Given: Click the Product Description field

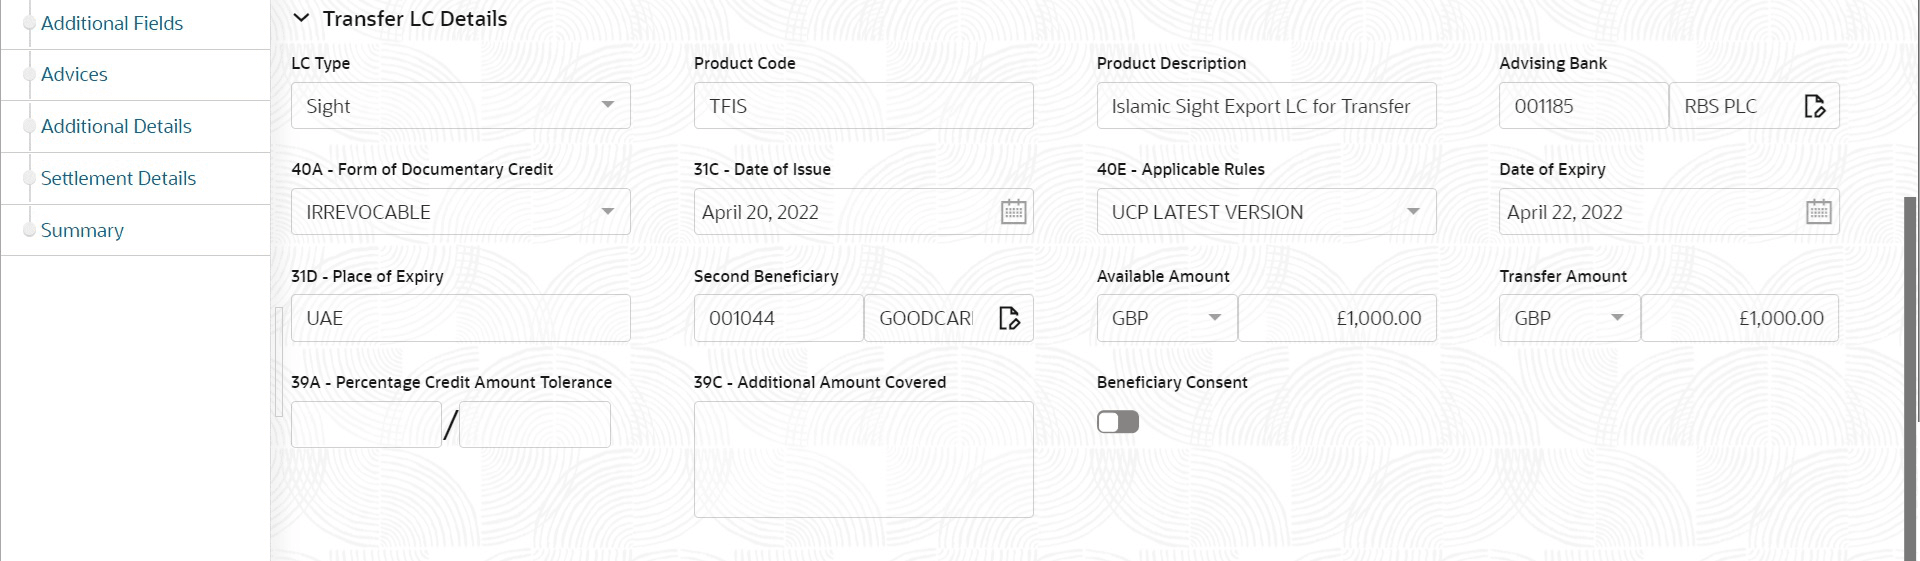Looking at the screenshot, I should [x=1266, y=106].
